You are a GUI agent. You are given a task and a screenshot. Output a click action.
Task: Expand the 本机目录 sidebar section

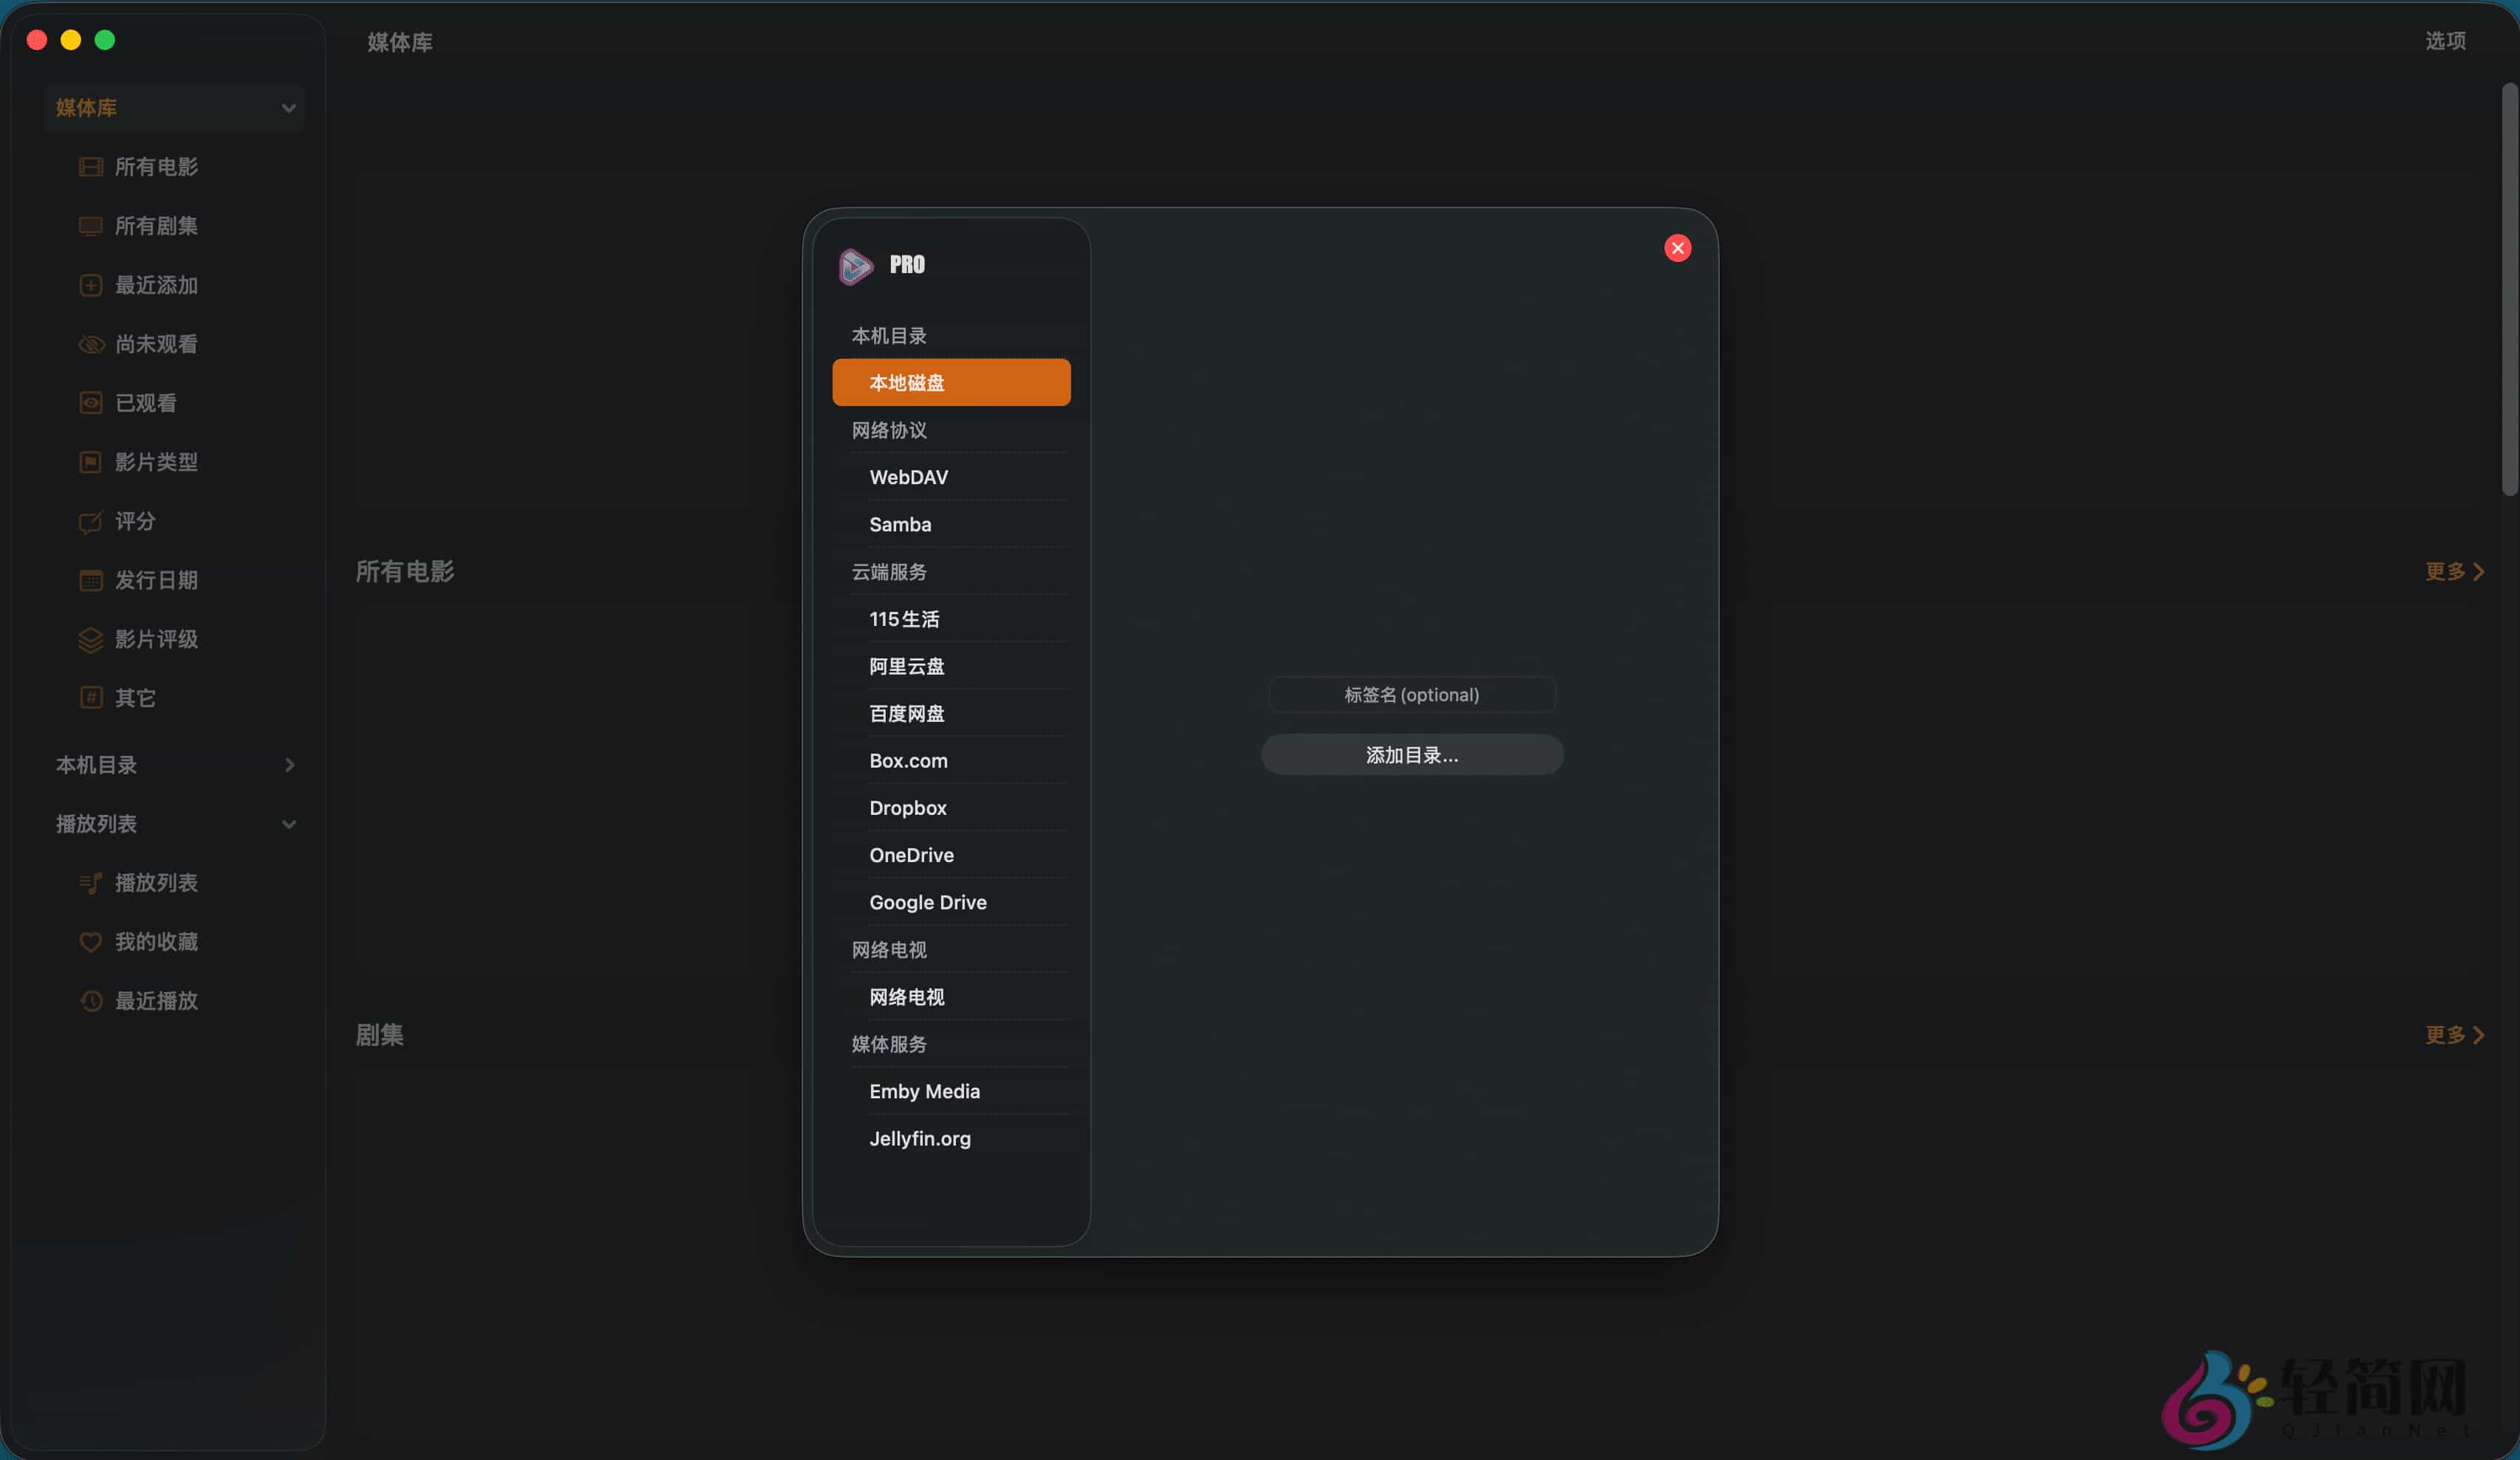[x=289, y=765]
